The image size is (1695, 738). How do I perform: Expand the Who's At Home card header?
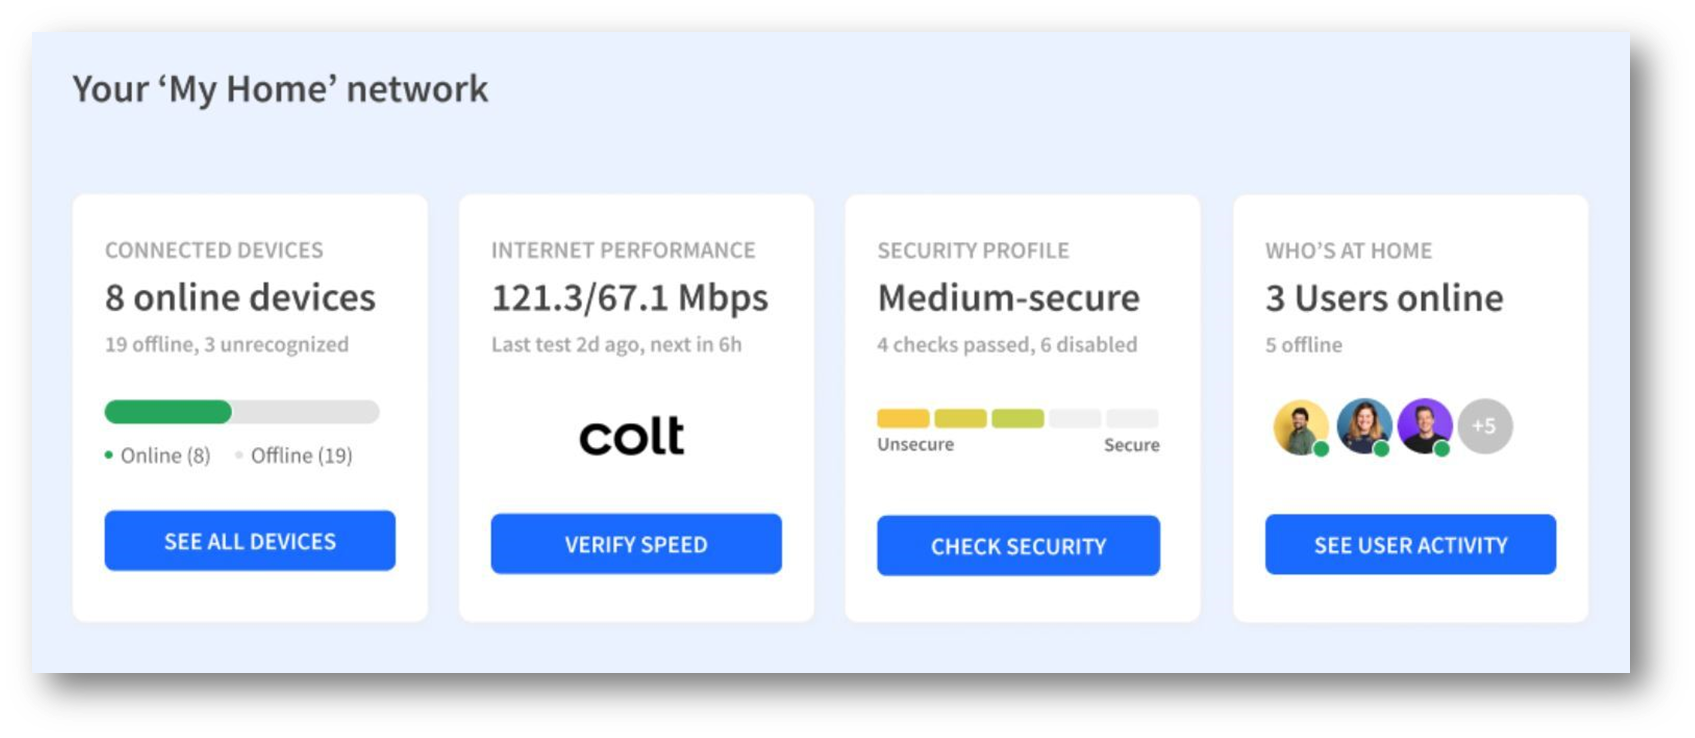click(x=1350, y=250)
